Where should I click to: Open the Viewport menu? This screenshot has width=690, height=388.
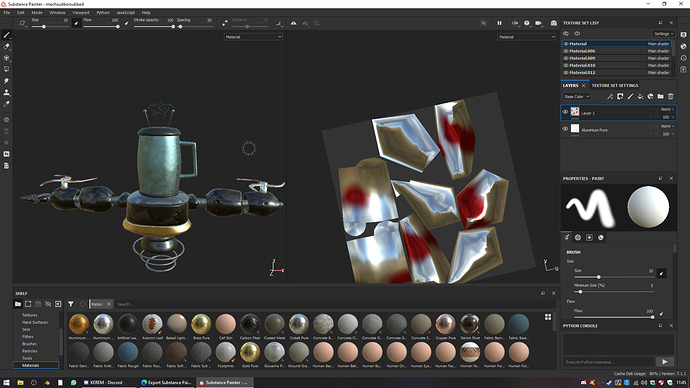pos(81,12)
